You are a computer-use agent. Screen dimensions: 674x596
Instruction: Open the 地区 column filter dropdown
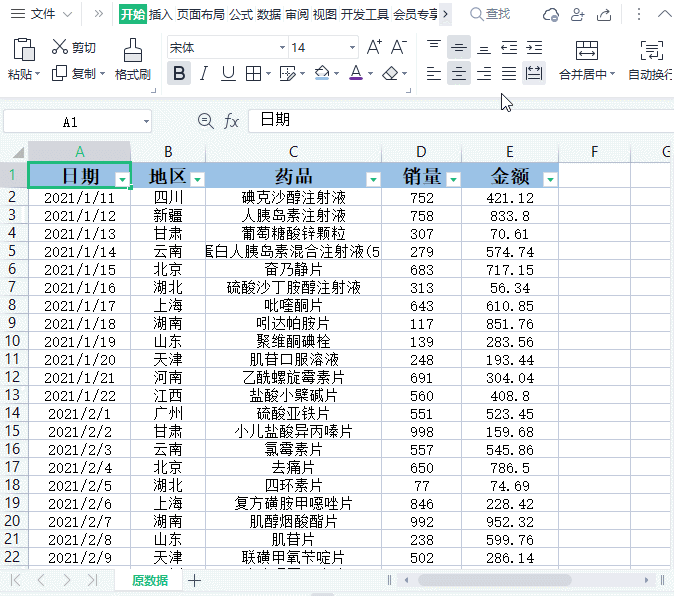point(197,179)
